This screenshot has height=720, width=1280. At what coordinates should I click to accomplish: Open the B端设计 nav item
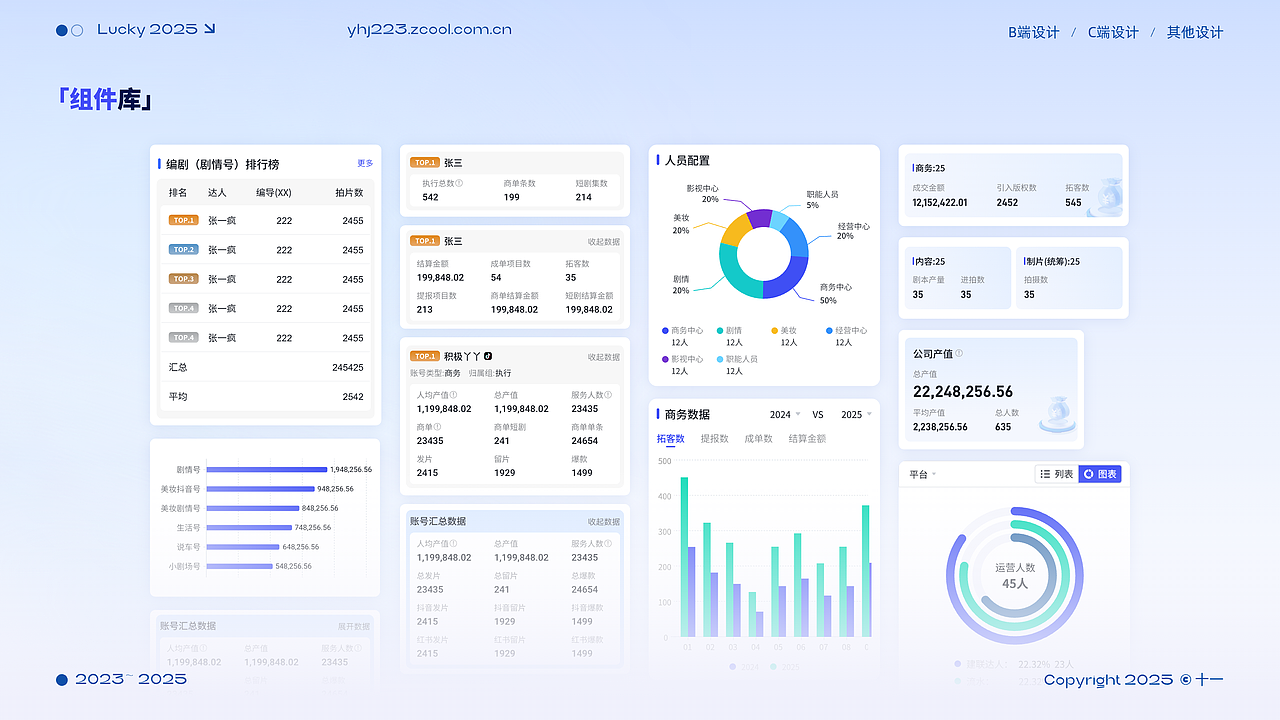point(1034,32)
